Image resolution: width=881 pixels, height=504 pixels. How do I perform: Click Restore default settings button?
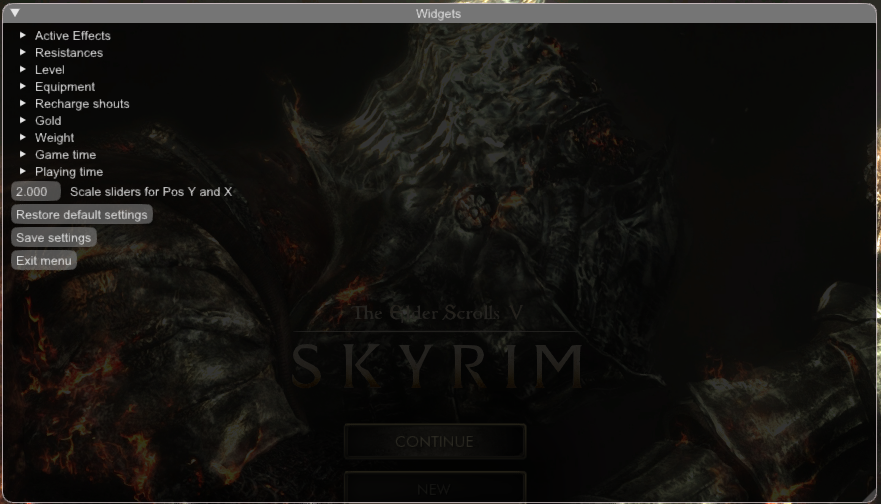(81, 215)
